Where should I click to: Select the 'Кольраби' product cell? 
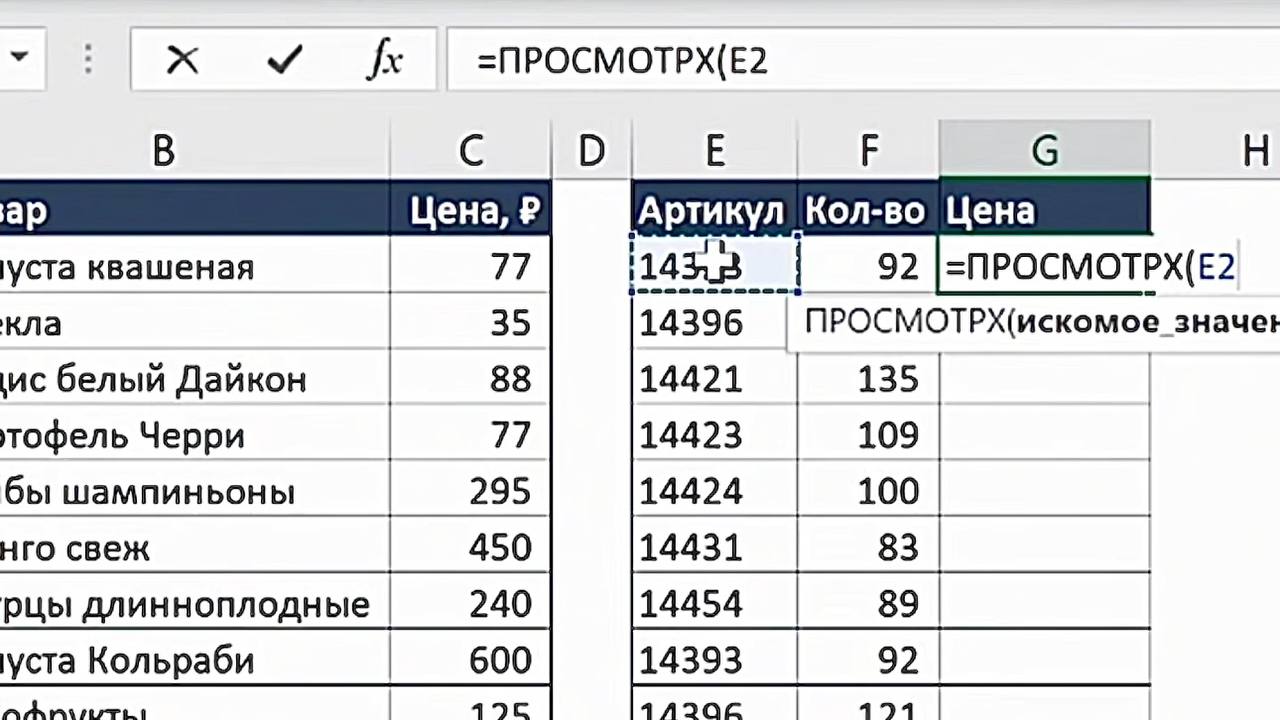195,659
